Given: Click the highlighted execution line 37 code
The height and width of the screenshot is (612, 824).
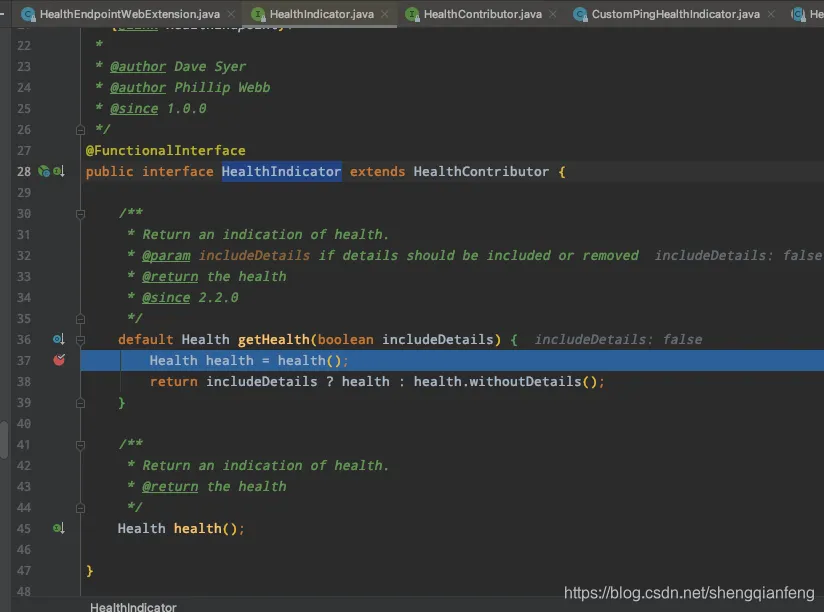Looking at the screenshot, I should [248, 360].
